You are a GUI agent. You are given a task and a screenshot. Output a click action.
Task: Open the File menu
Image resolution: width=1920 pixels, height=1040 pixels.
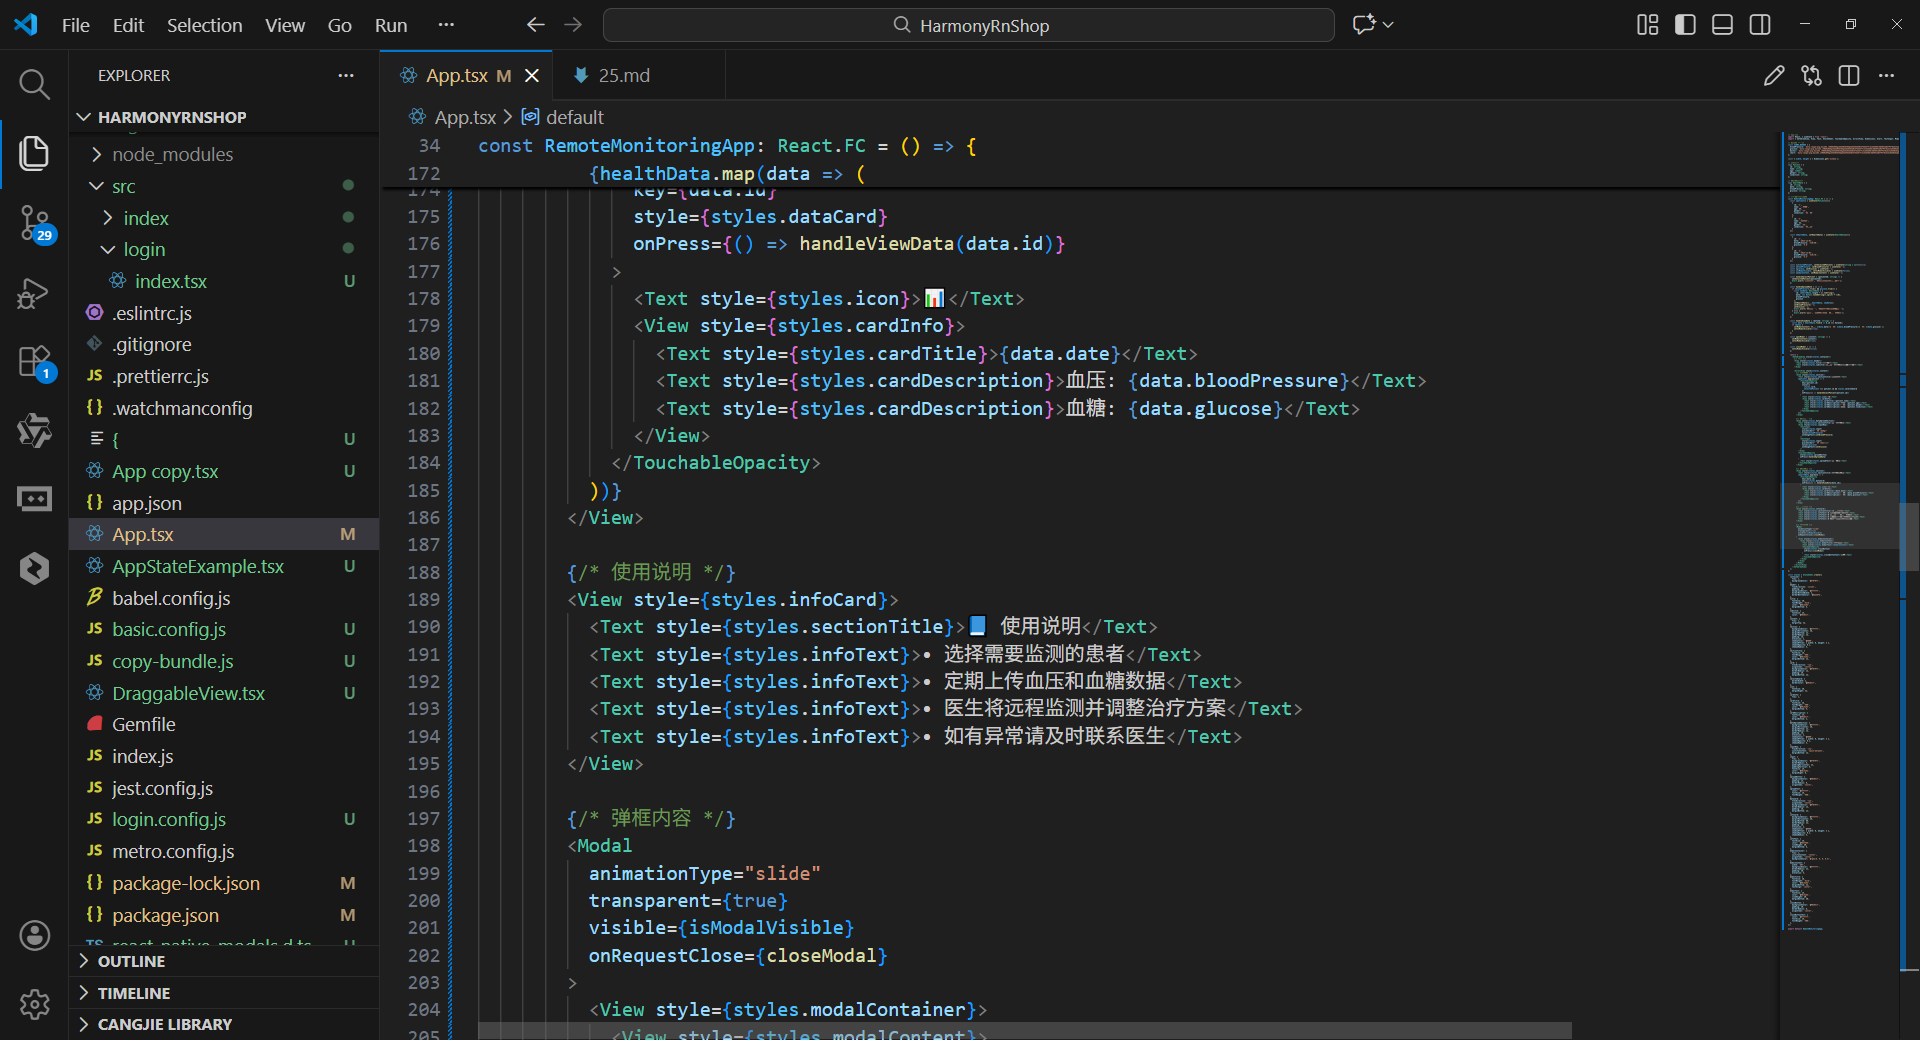point(76,25)
